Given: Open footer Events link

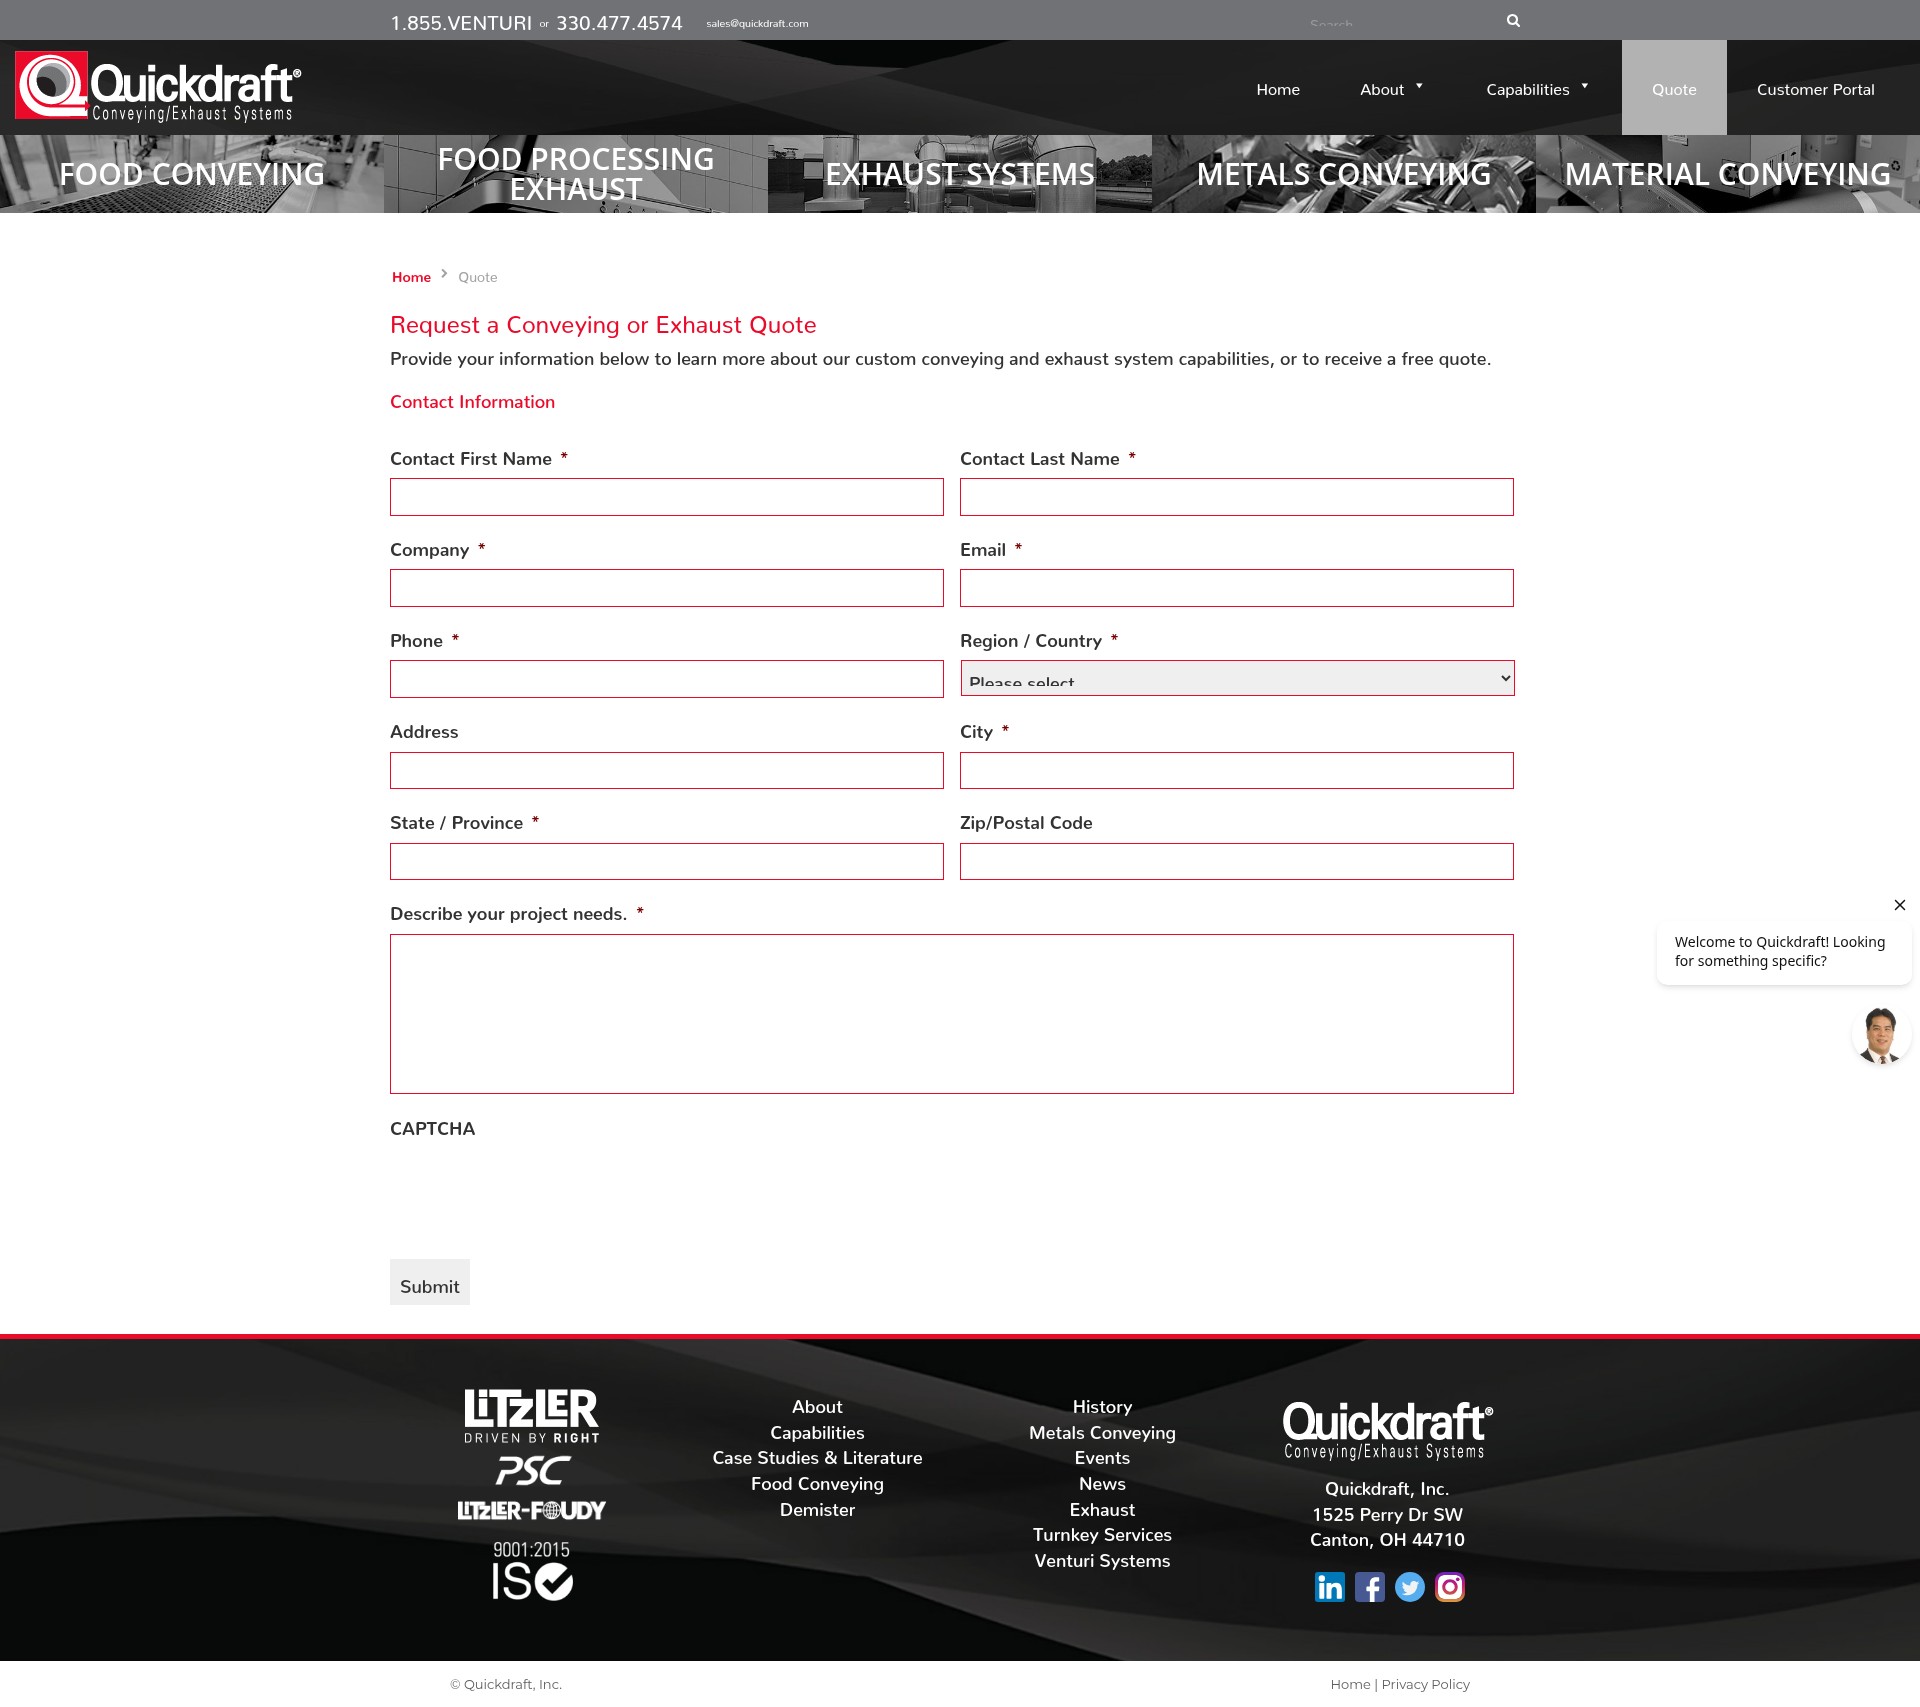Looking at the screenshot, I should (1102, 1458).
